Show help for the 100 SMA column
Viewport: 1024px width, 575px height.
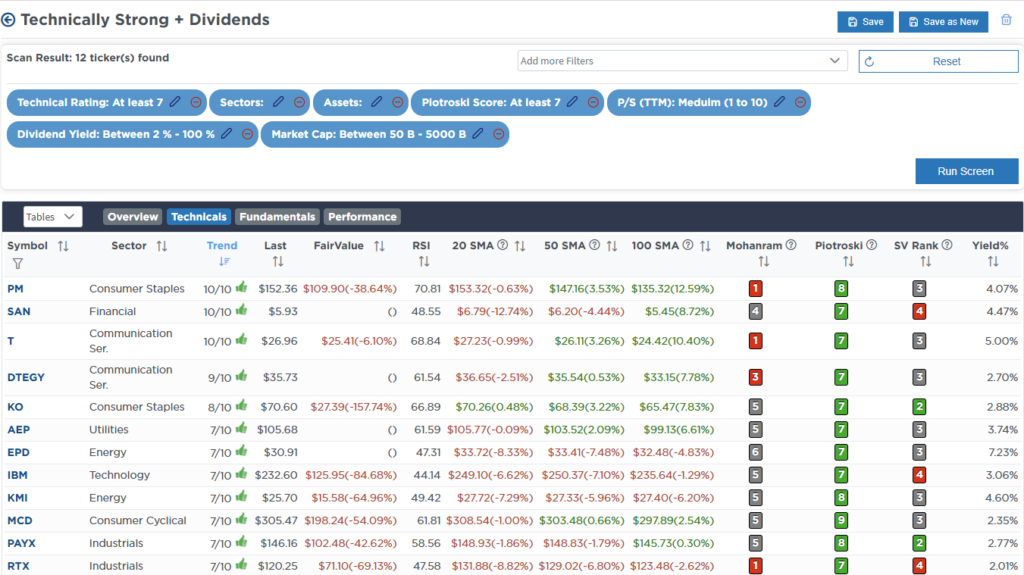click(688, 245)
